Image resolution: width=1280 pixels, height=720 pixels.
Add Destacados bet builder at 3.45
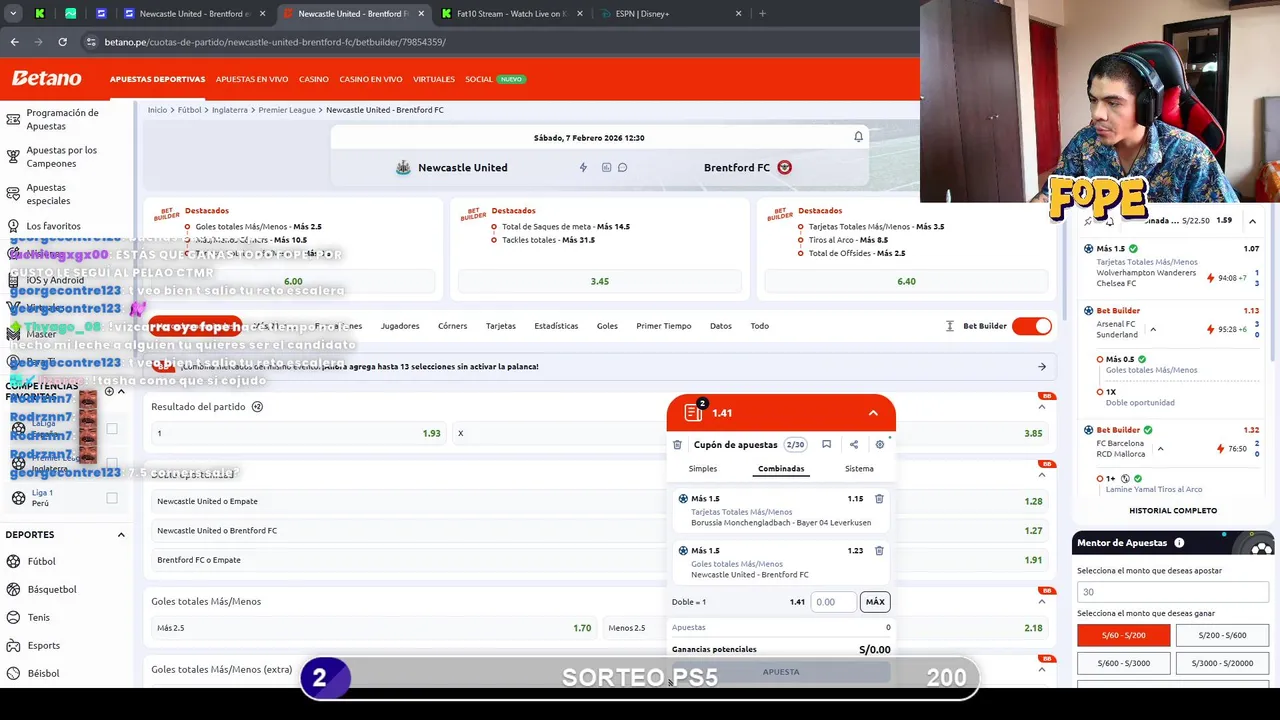click(x=599, y=281)
